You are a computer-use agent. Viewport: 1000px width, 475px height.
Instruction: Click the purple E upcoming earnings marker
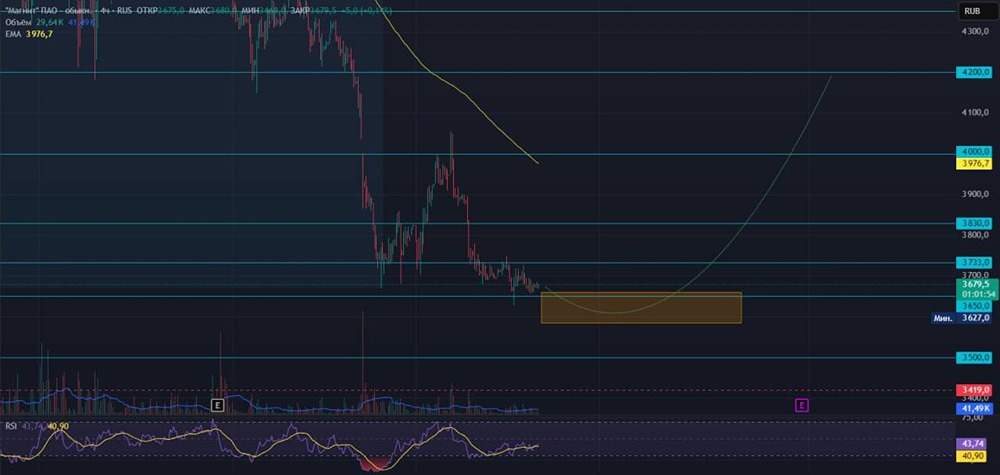pos(802,405)
